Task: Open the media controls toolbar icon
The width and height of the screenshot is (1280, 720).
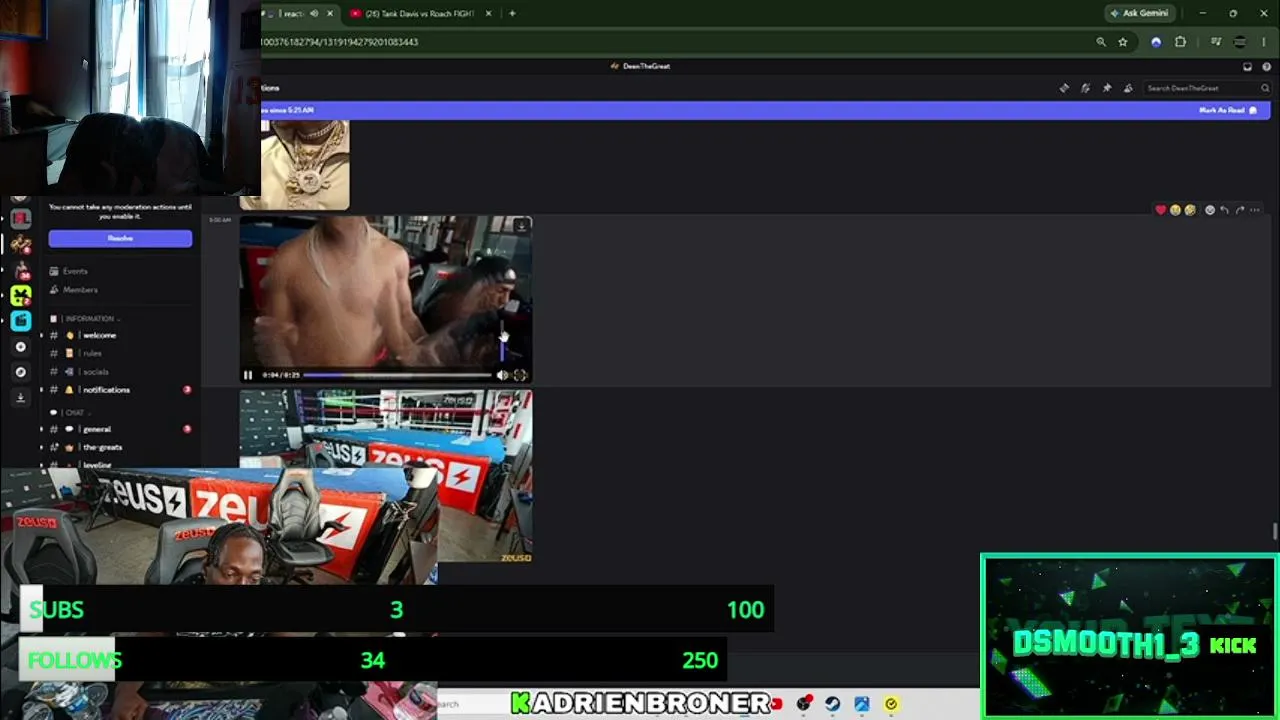Action: click(1215, 42)
